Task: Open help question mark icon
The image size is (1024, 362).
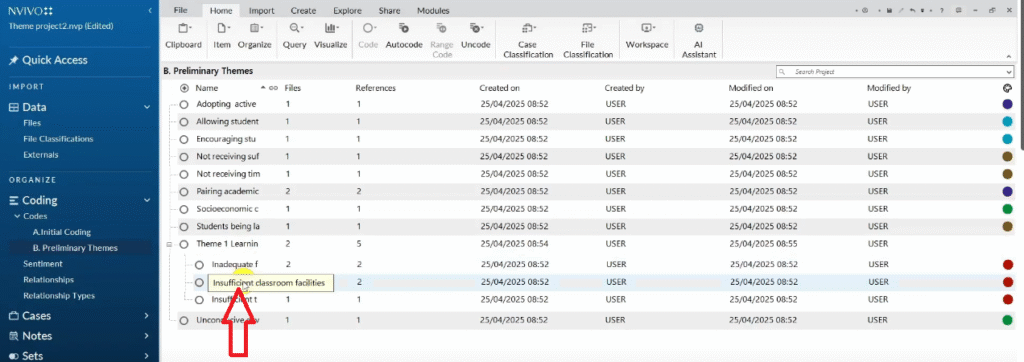Action: click(941, 10)
